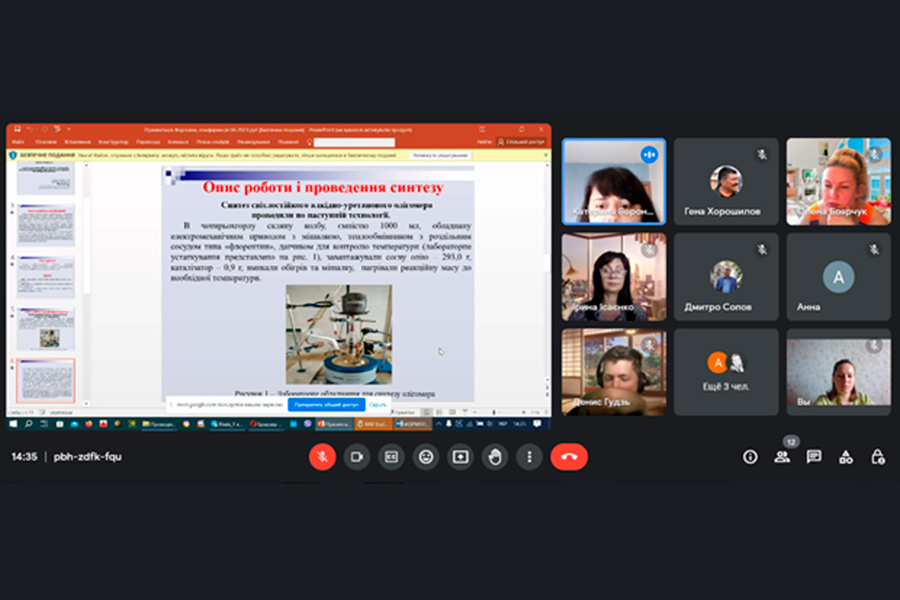
Task: Open host controls lock icon
Action: [x=878, y=457]
